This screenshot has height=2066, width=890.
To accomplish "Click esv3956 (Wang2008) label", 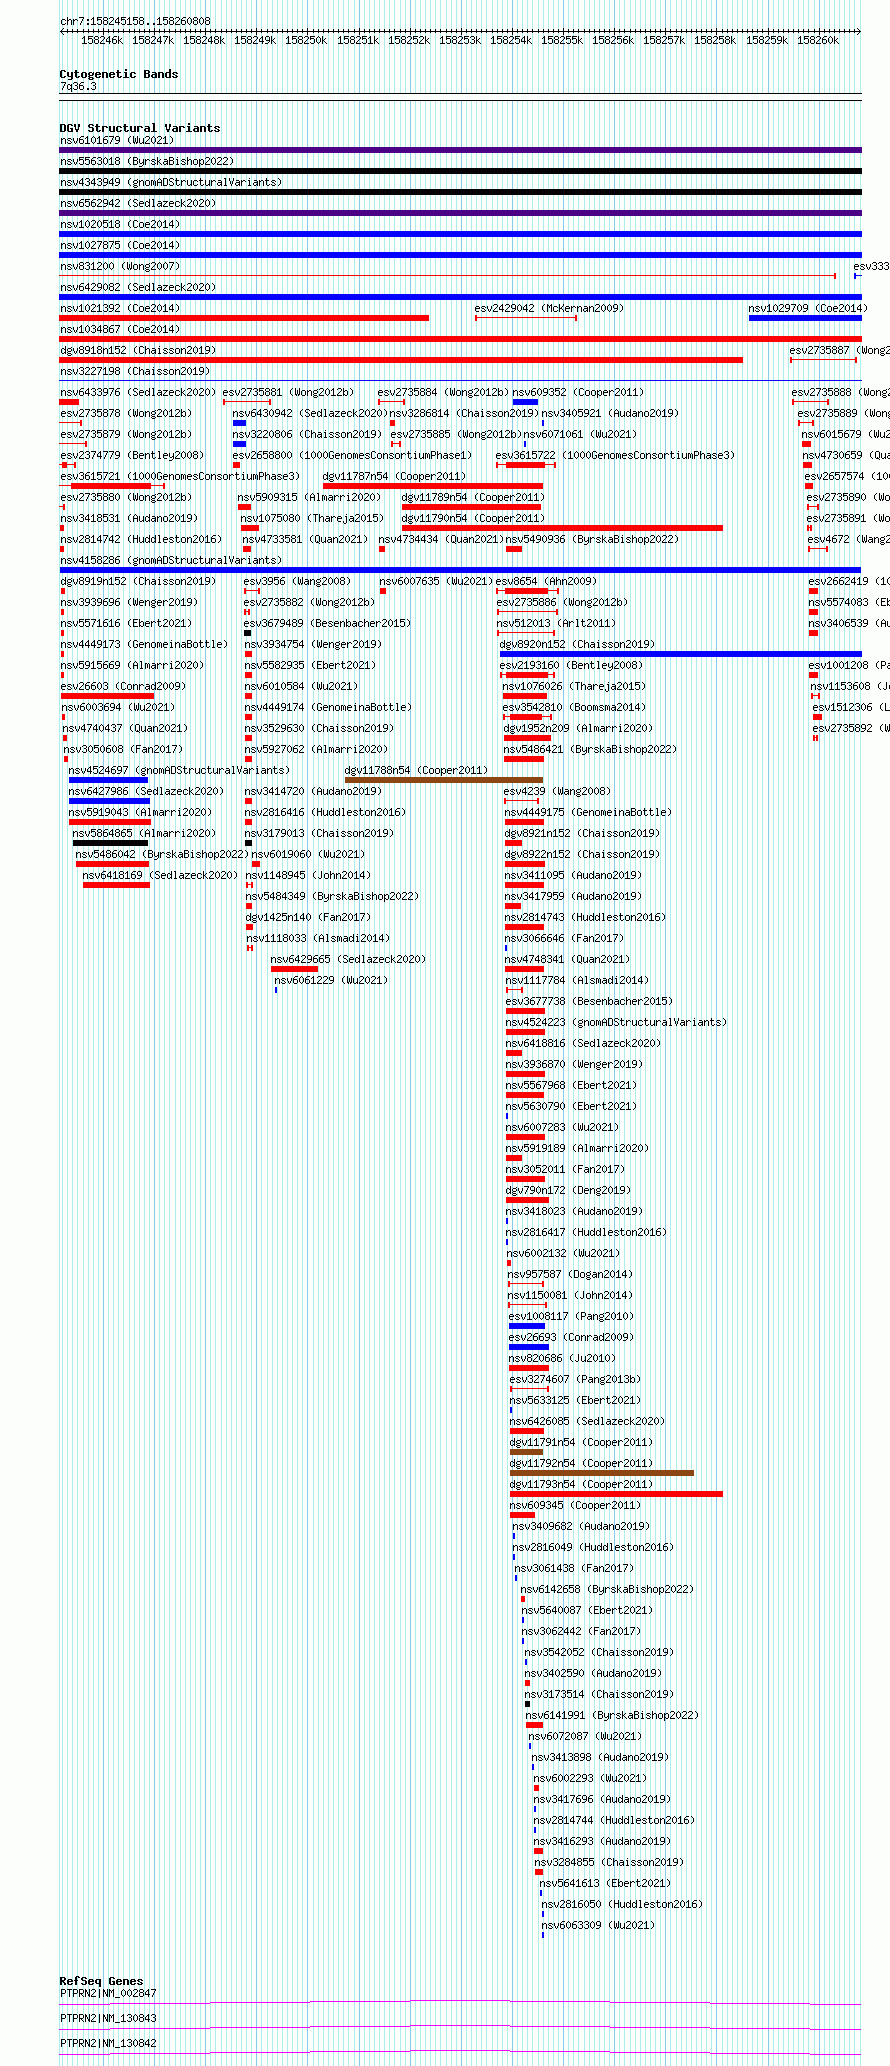I will (298, 581).
